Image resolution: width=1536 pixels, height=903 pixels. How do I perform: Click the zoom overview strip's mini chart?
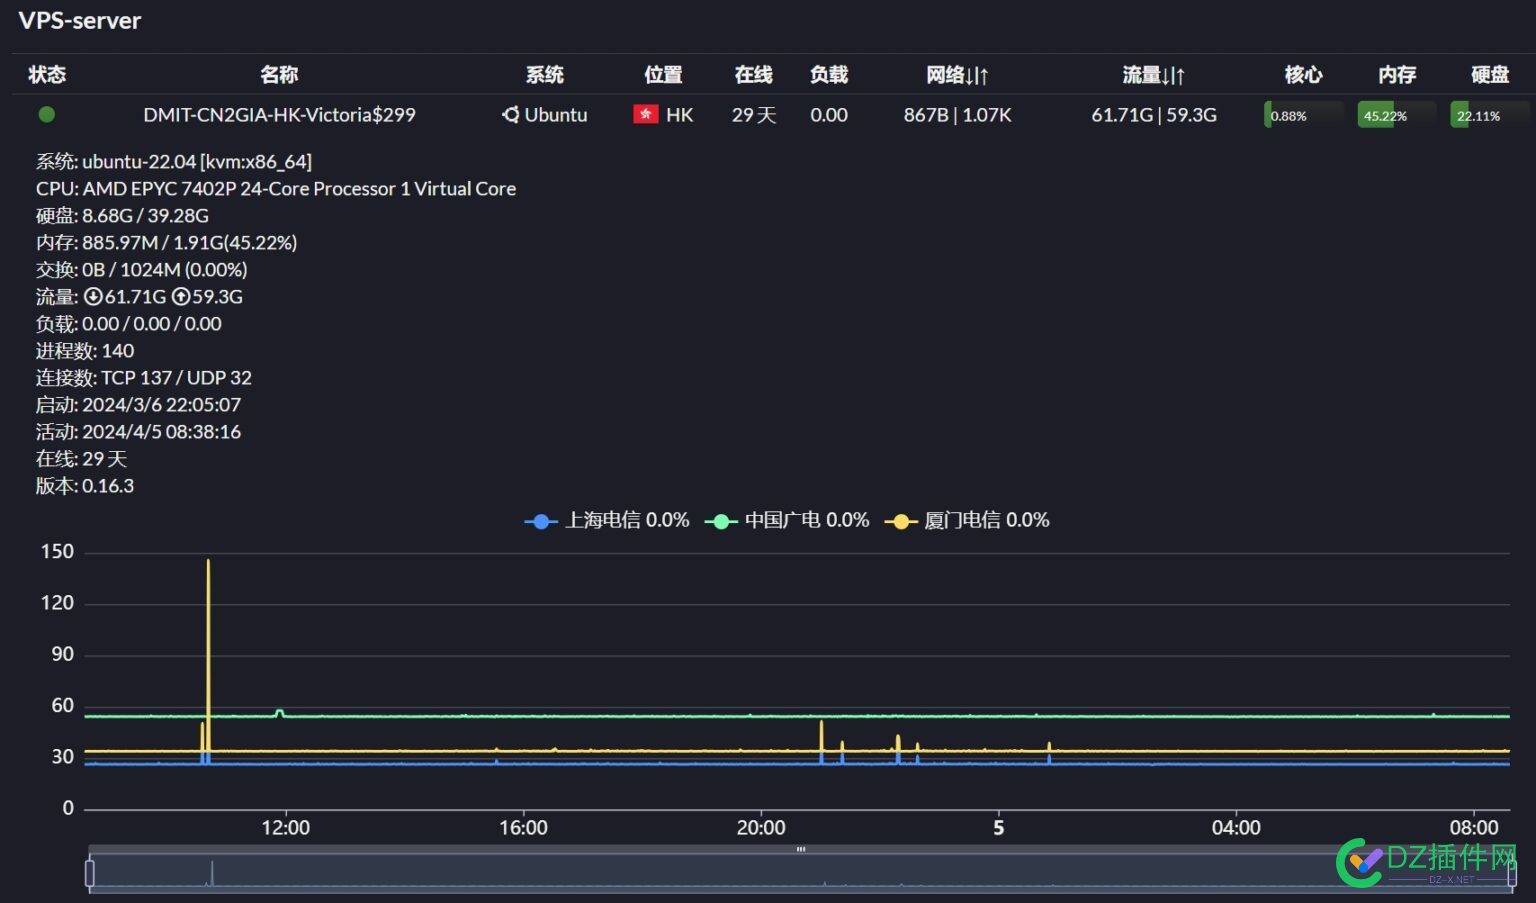click(800, 873)
